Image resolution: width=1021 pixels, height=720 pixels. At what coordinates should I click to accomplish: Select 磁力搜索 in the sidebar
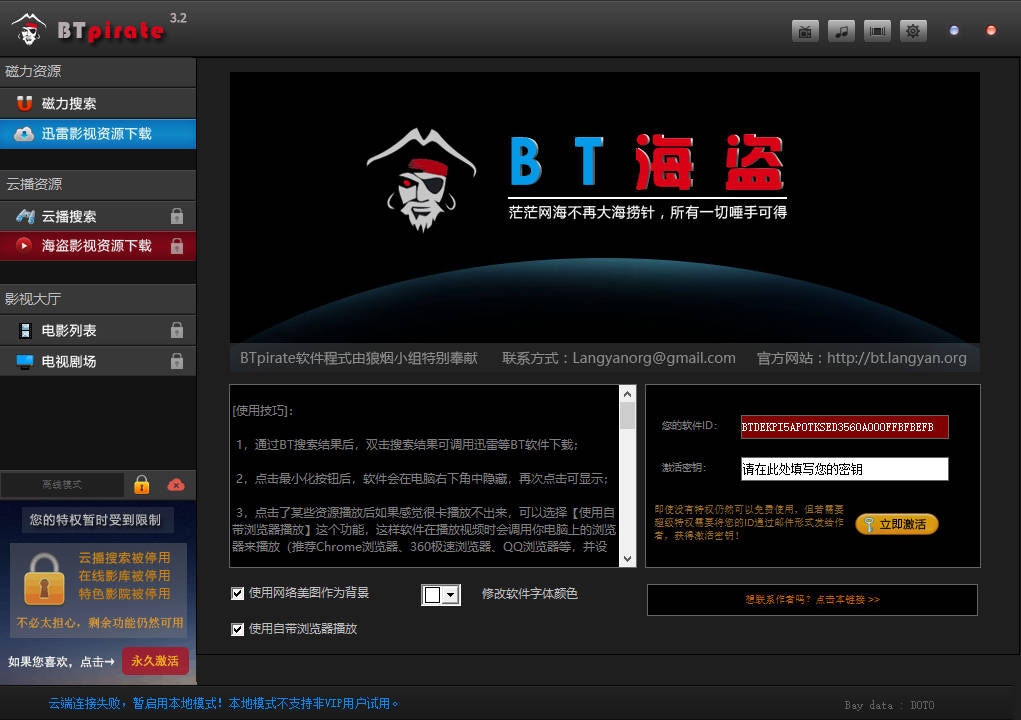pyautogui.click(x=97, y=104)
